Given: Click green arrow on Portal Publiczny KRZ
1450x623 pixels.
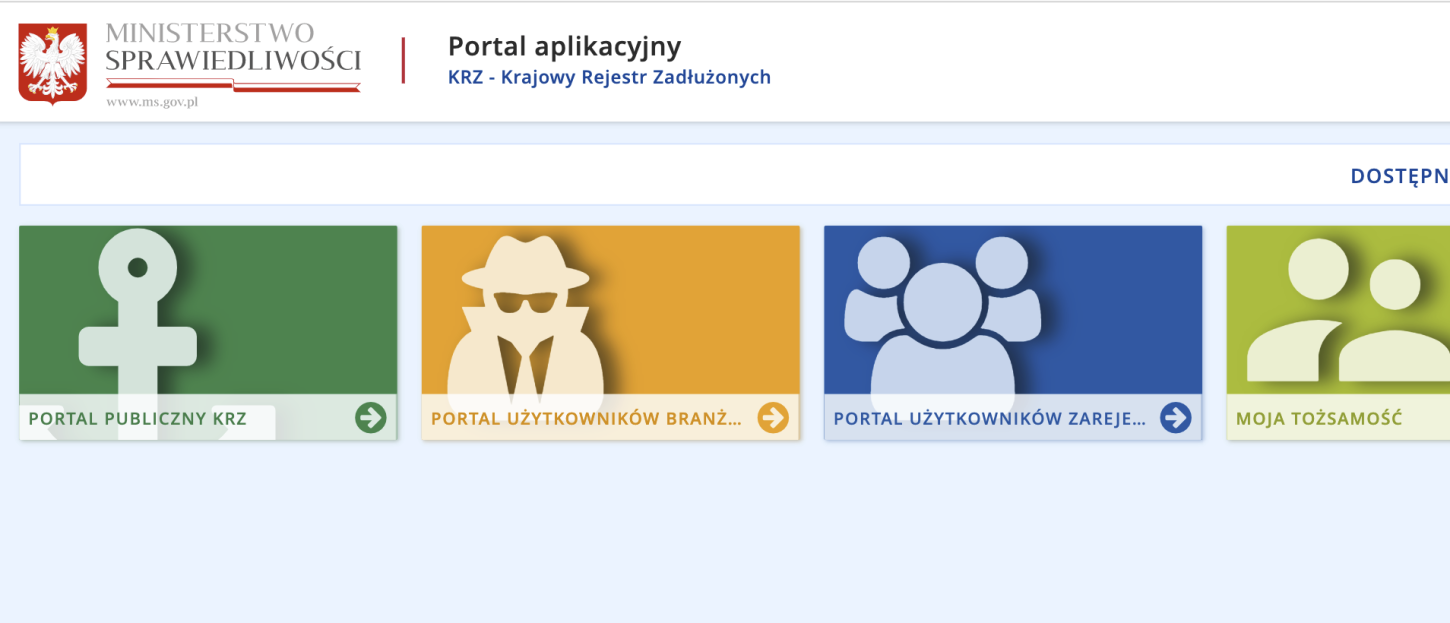Looking at the screenshot, I should coord(370,417).
